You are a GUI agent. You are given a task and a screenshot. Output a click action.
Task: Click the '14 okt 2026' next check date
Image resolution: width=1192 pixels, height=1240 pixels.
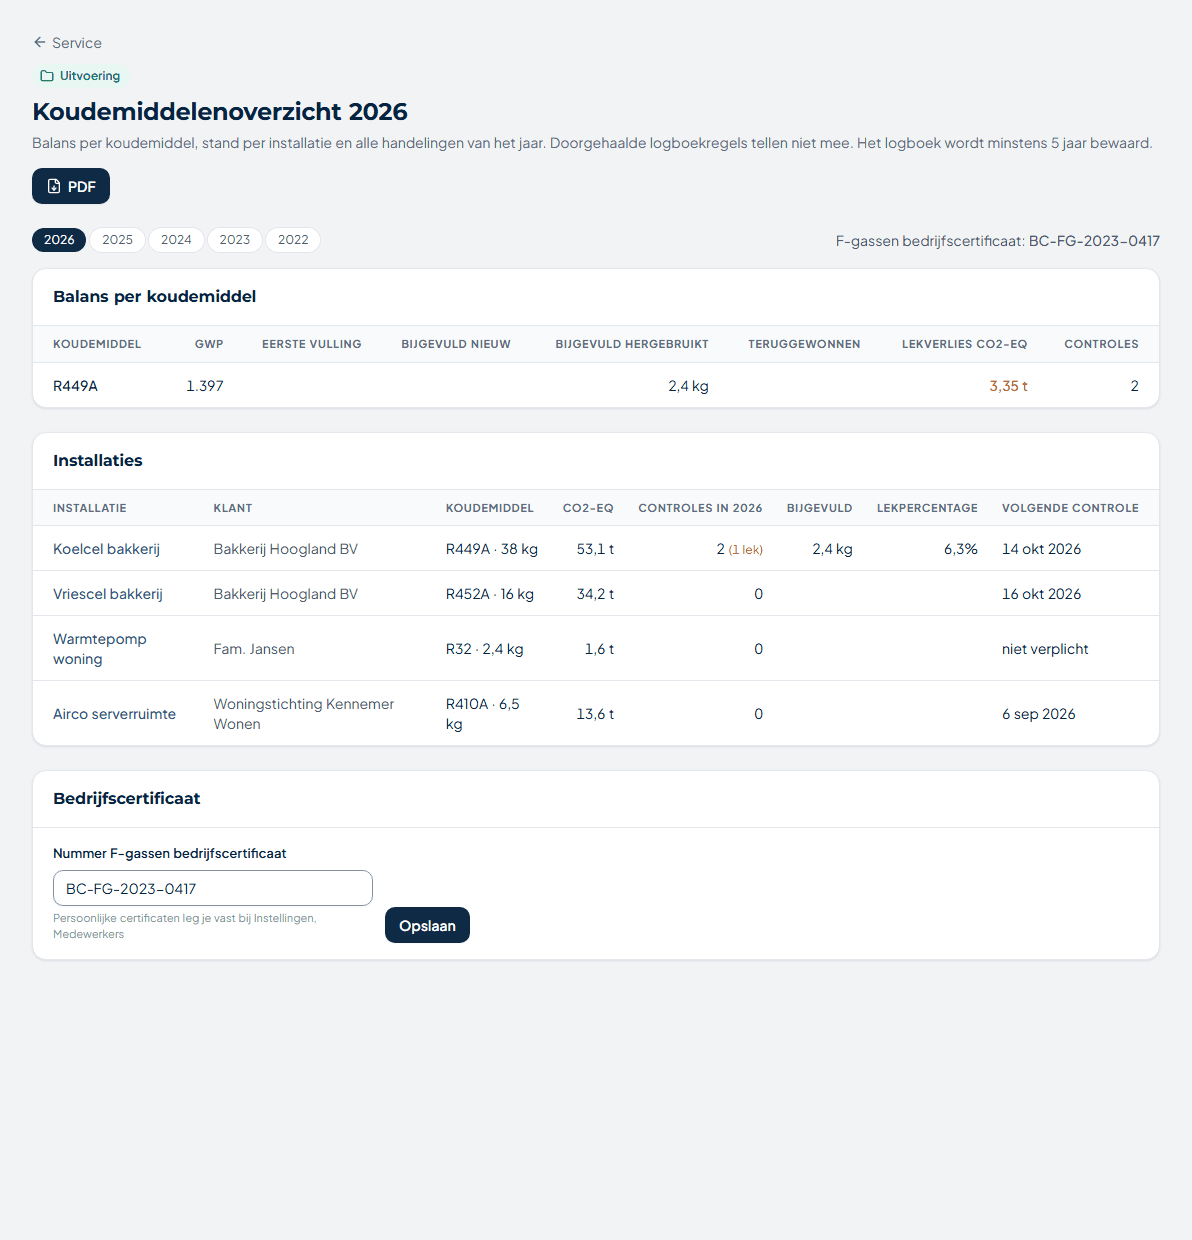[x=1041, y=549]
